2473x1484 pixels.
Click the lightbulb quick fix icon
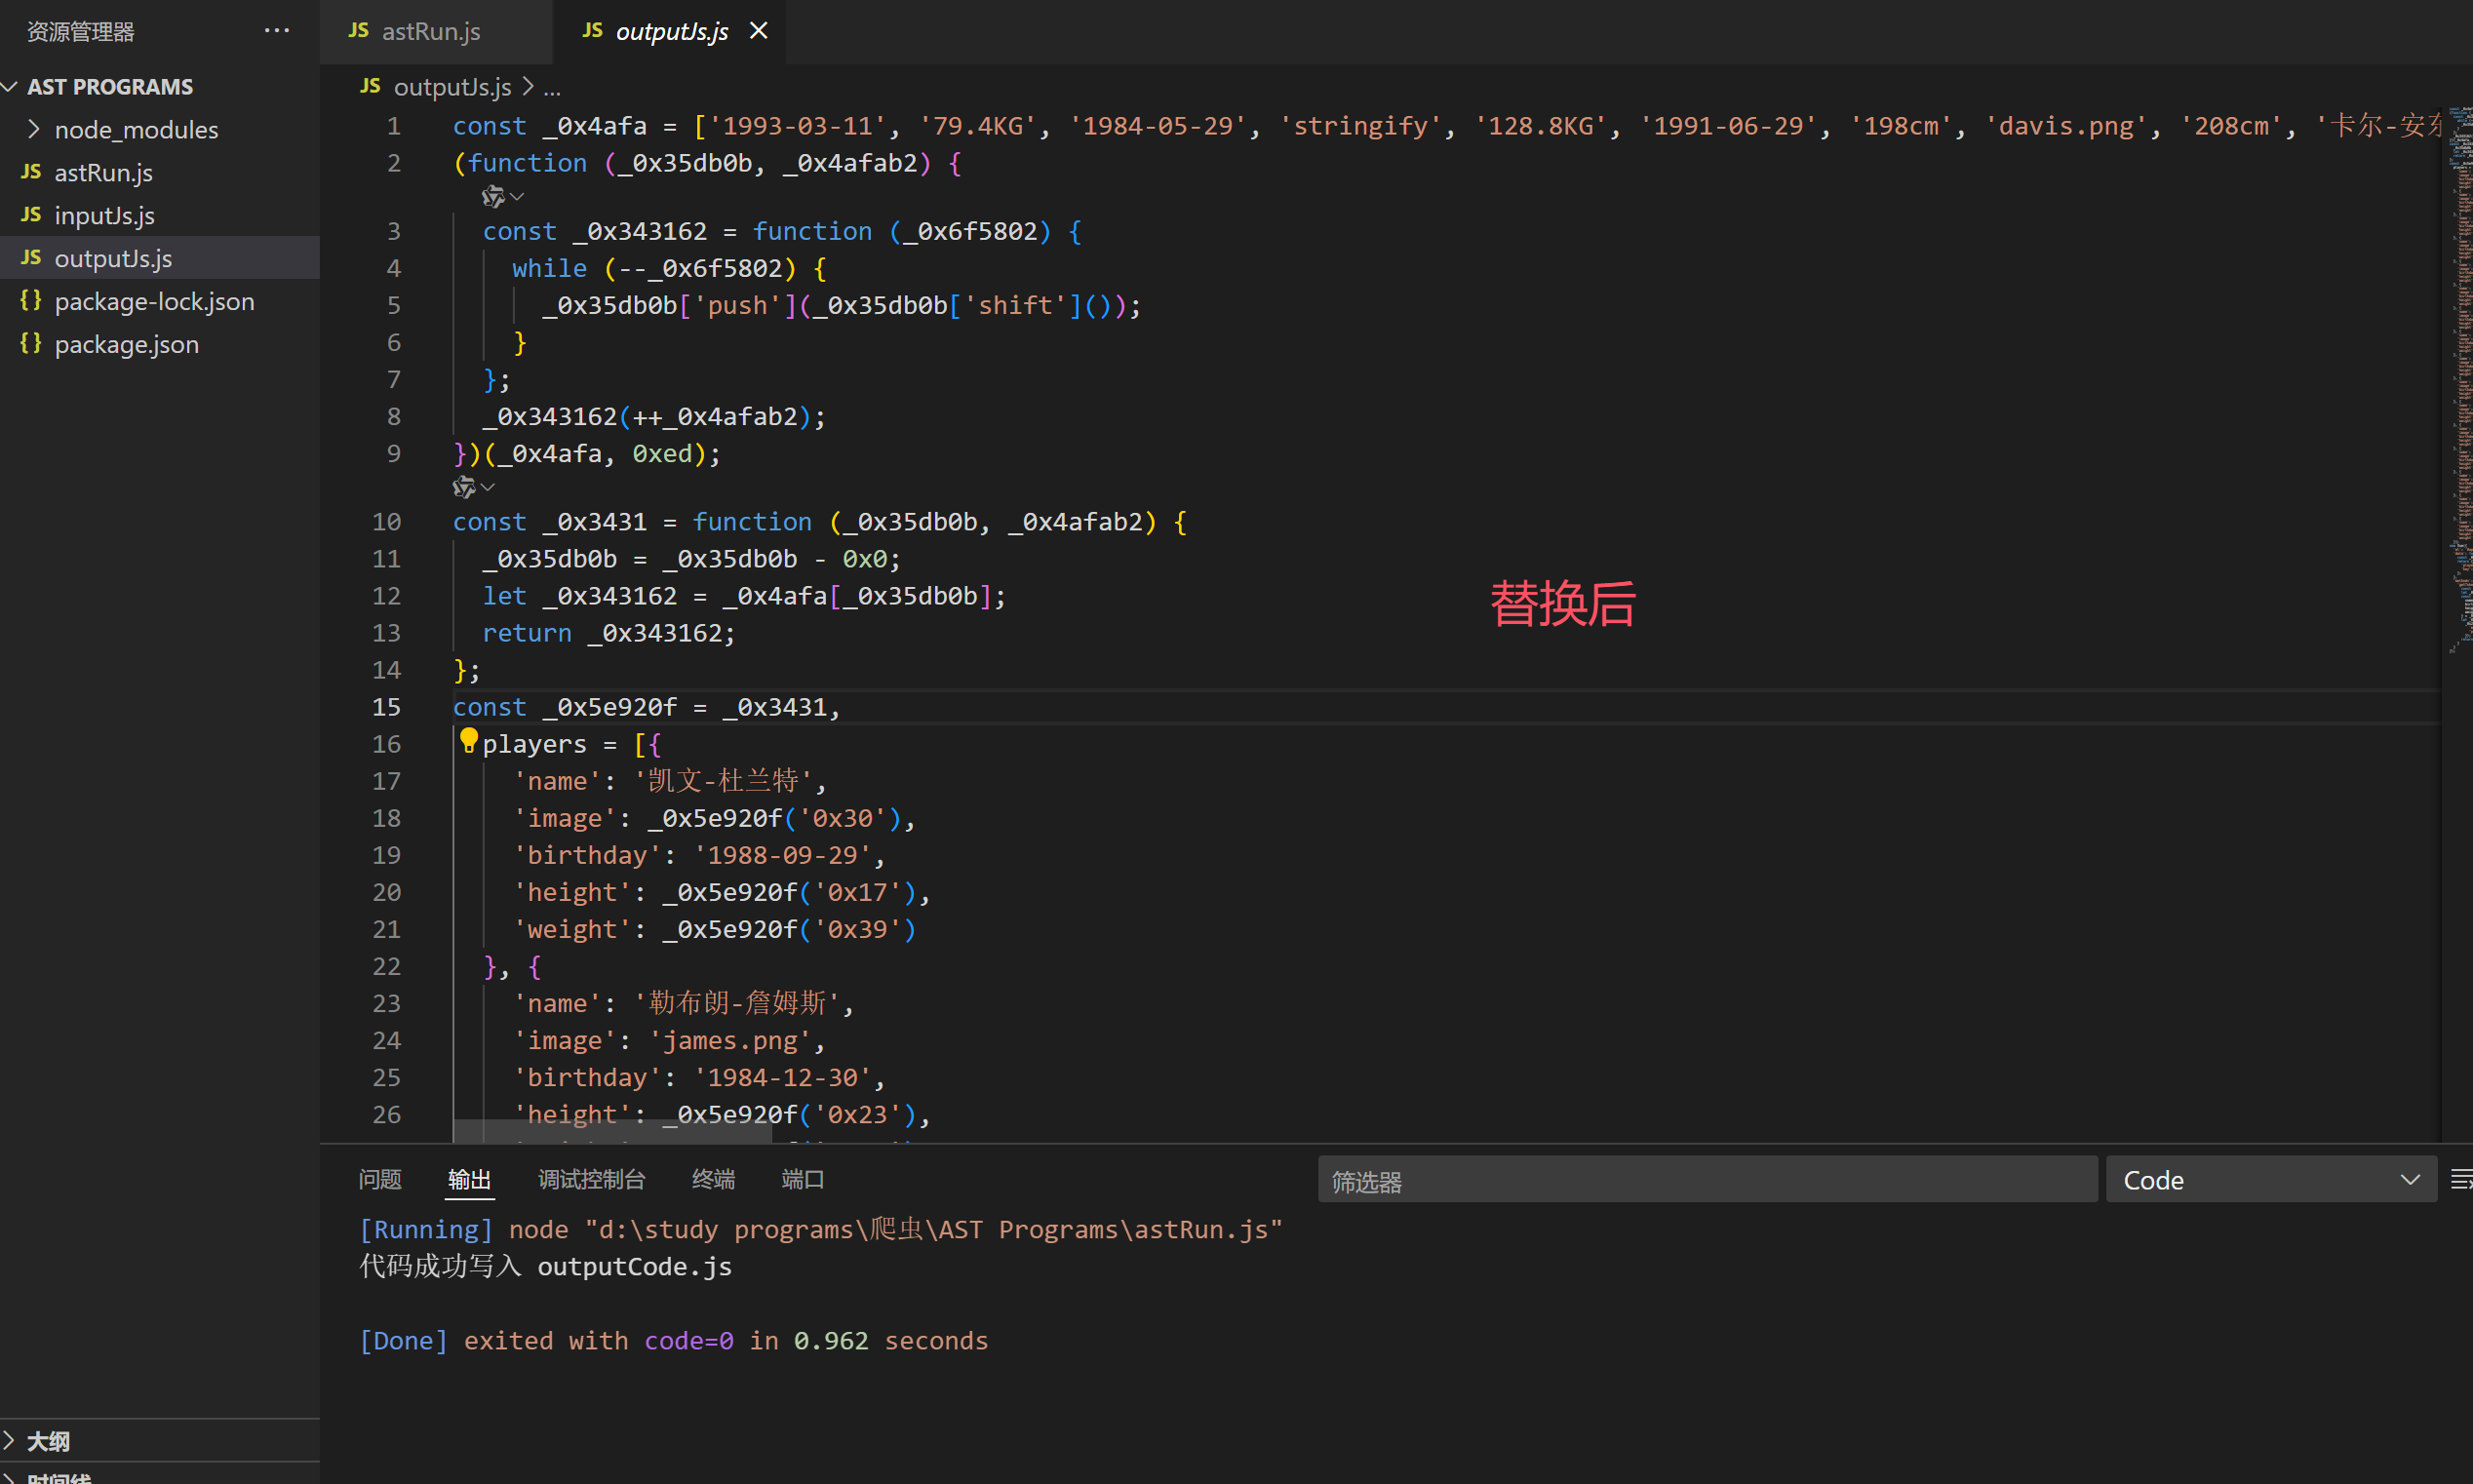(x=468, y=740)
